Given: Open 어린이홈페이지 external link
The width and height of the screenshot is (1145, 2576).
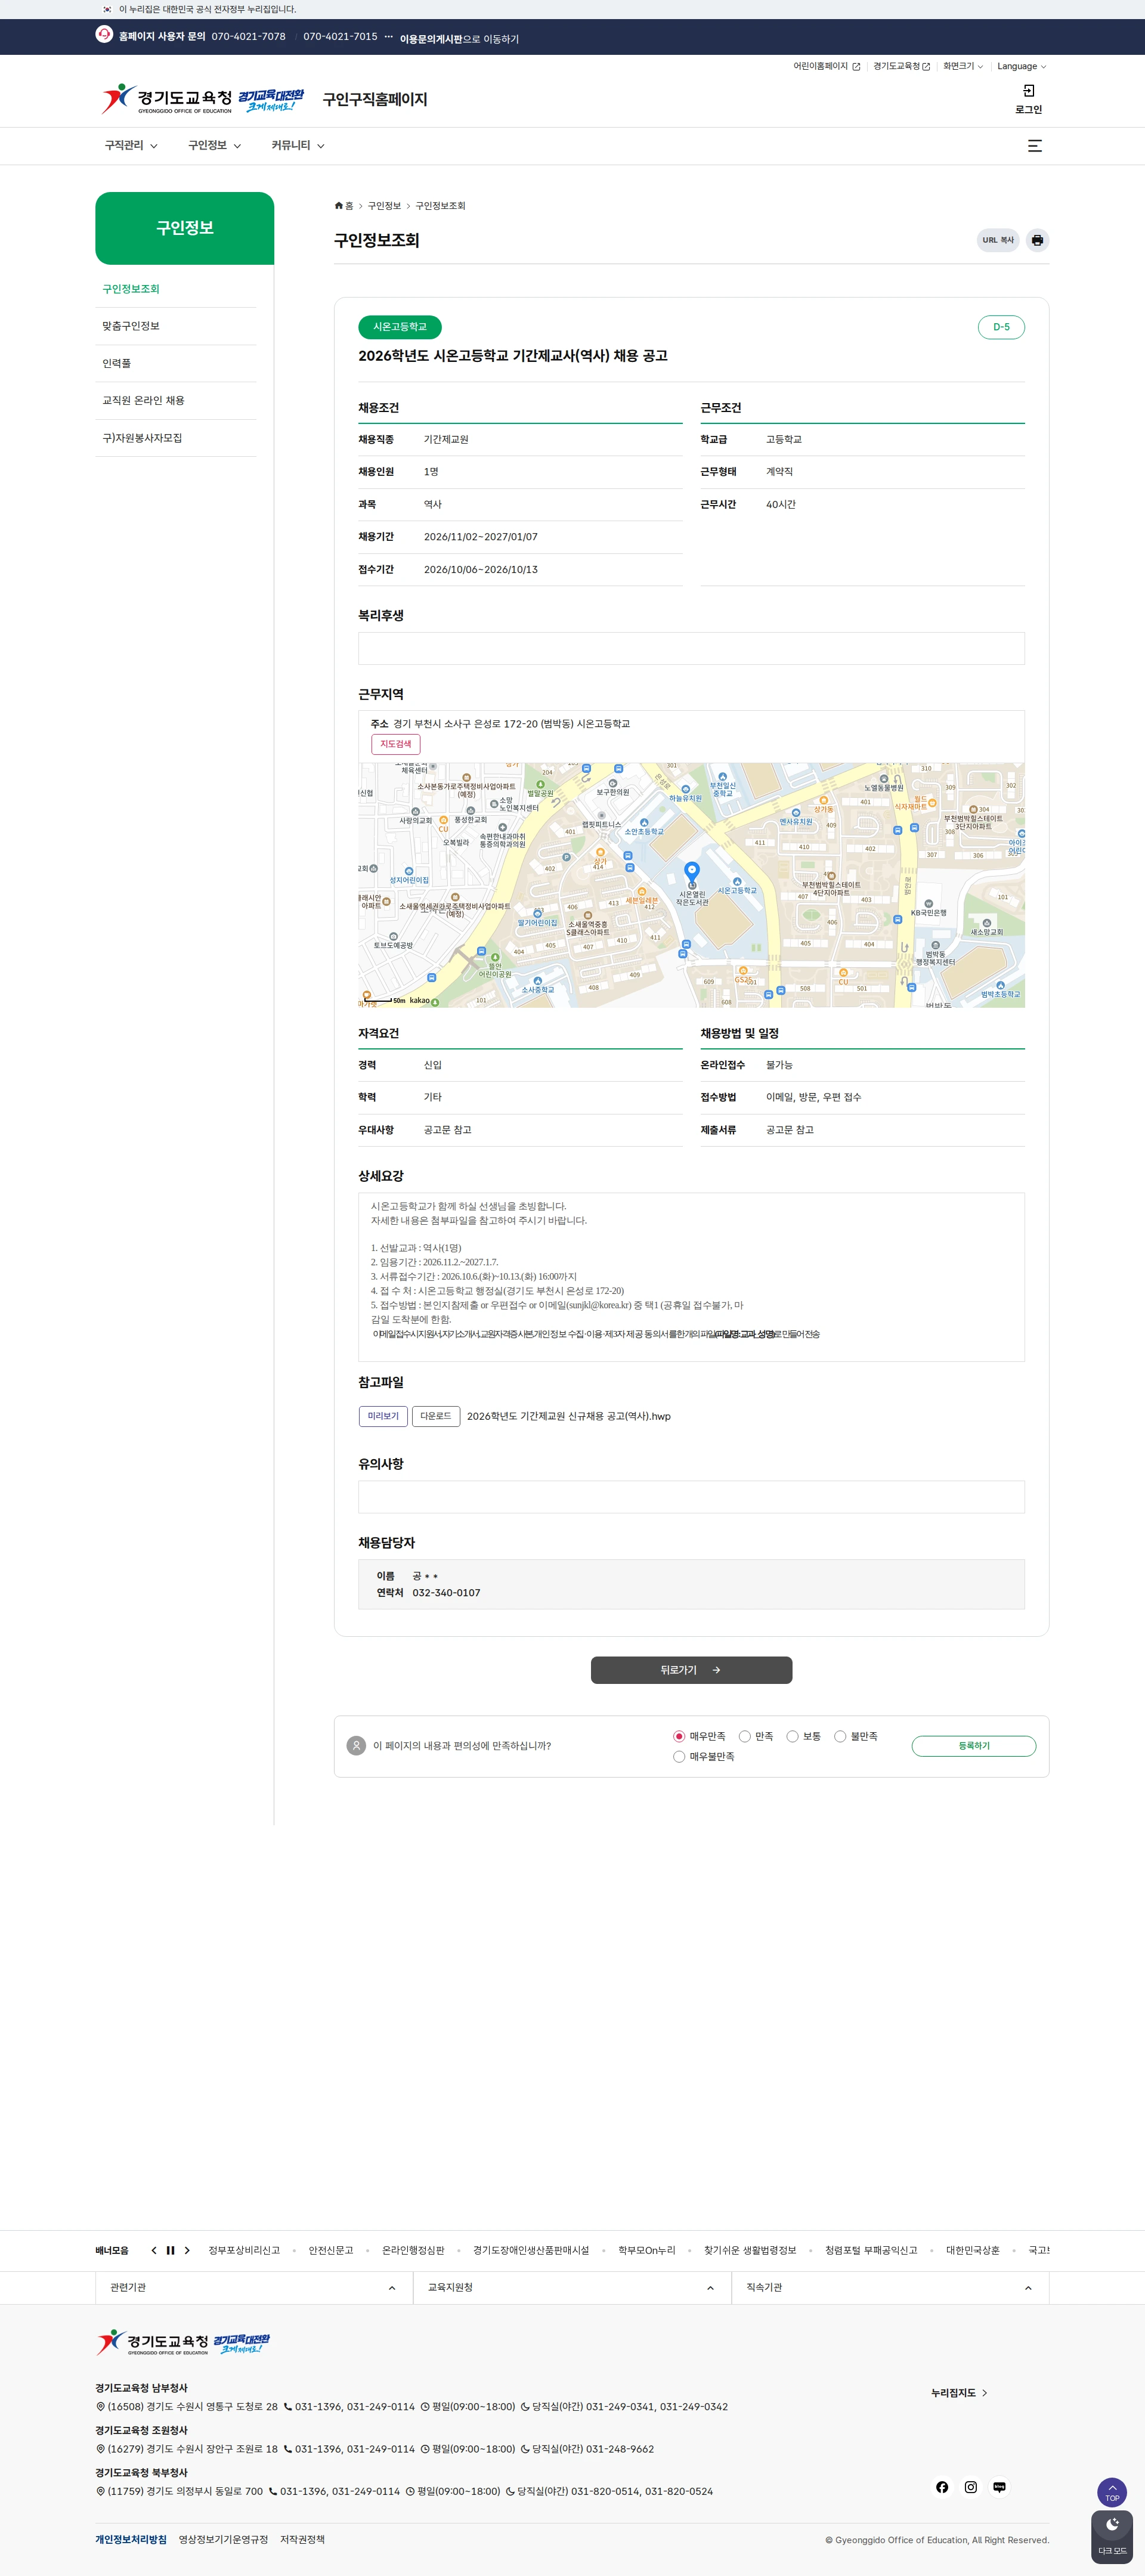Looking at the screenshot, I should tap(826, 66).
